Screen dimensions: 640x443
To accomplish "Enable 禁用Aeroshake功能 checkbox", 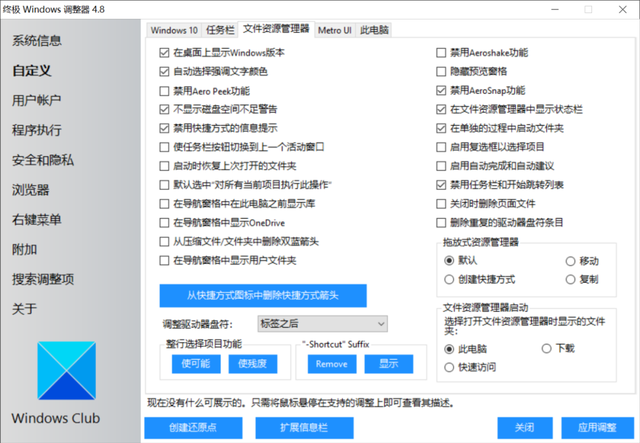I will (441, 53).
